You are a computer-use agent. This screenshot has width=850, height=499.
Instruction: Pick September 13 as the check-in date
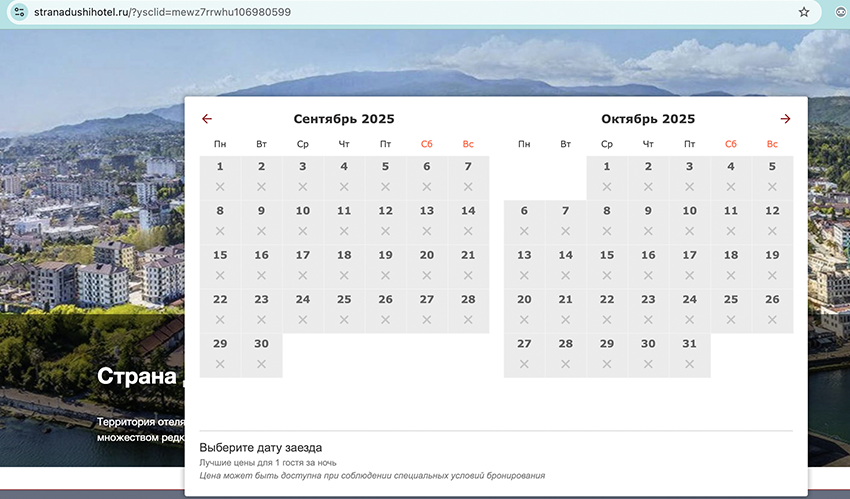point(427,220)
